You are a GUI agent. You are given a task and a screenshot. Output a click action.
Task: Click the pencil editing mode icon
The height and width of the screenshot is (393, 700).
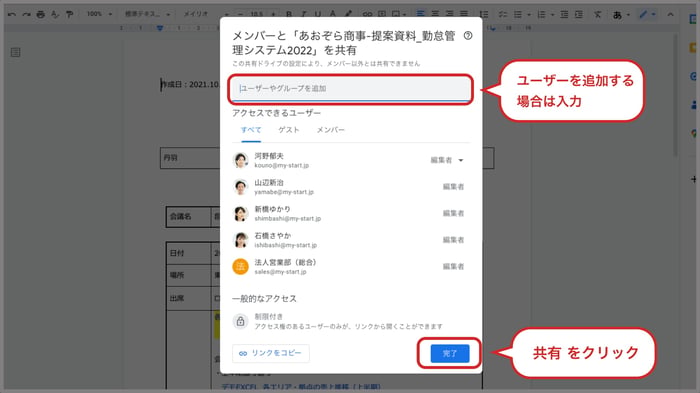643,14
